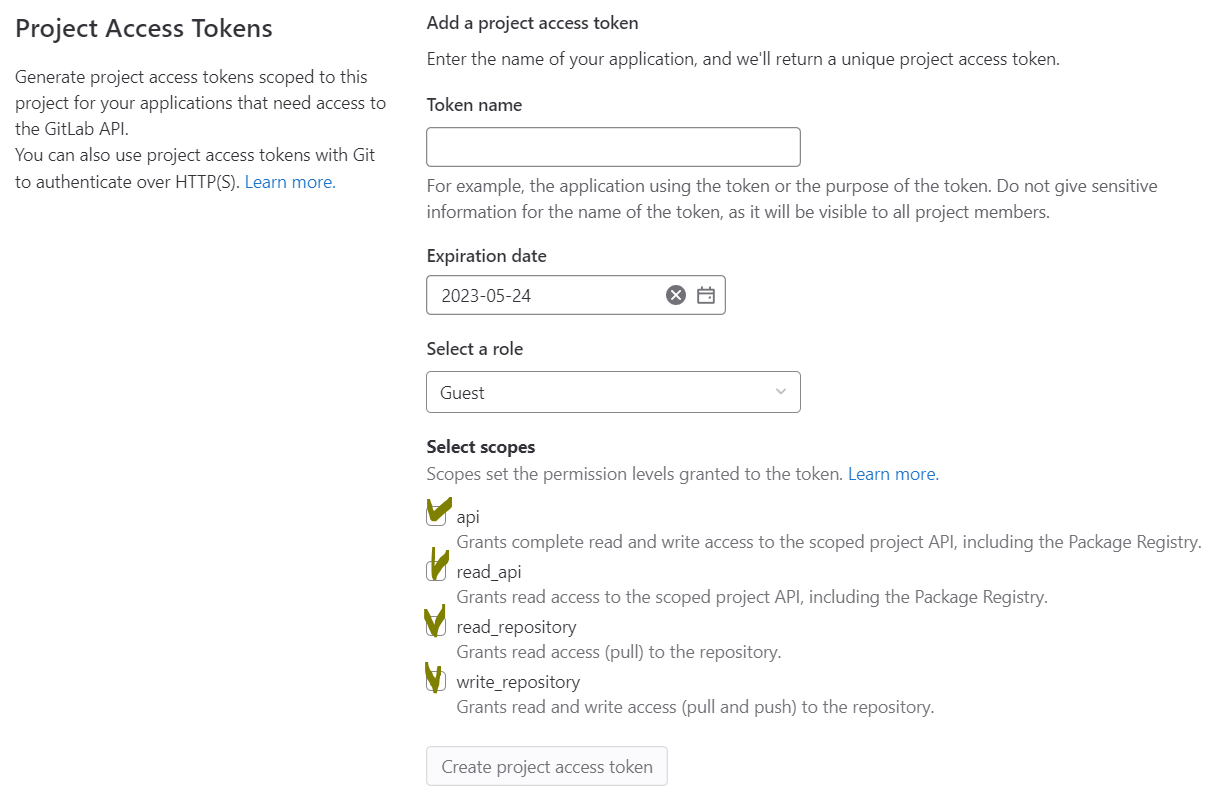Open Learn more link about Git authentication

290,182
